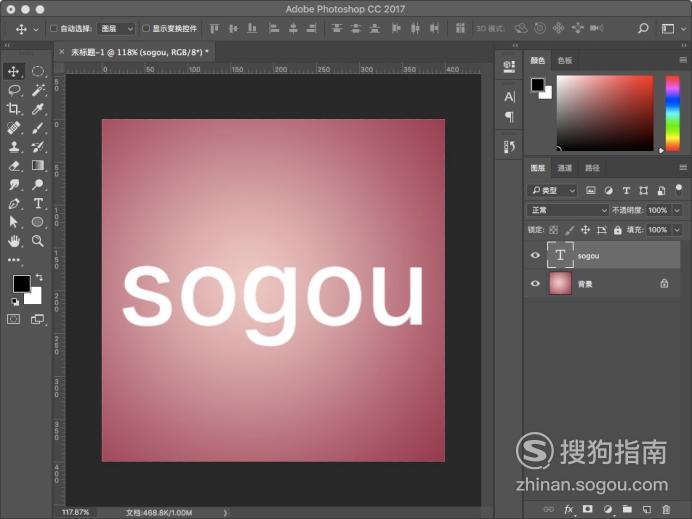Image resolution: width=692 pixels, height=519 pixels.
Task: Open the Color panel options menu
Action: click(x=683, y=60)
